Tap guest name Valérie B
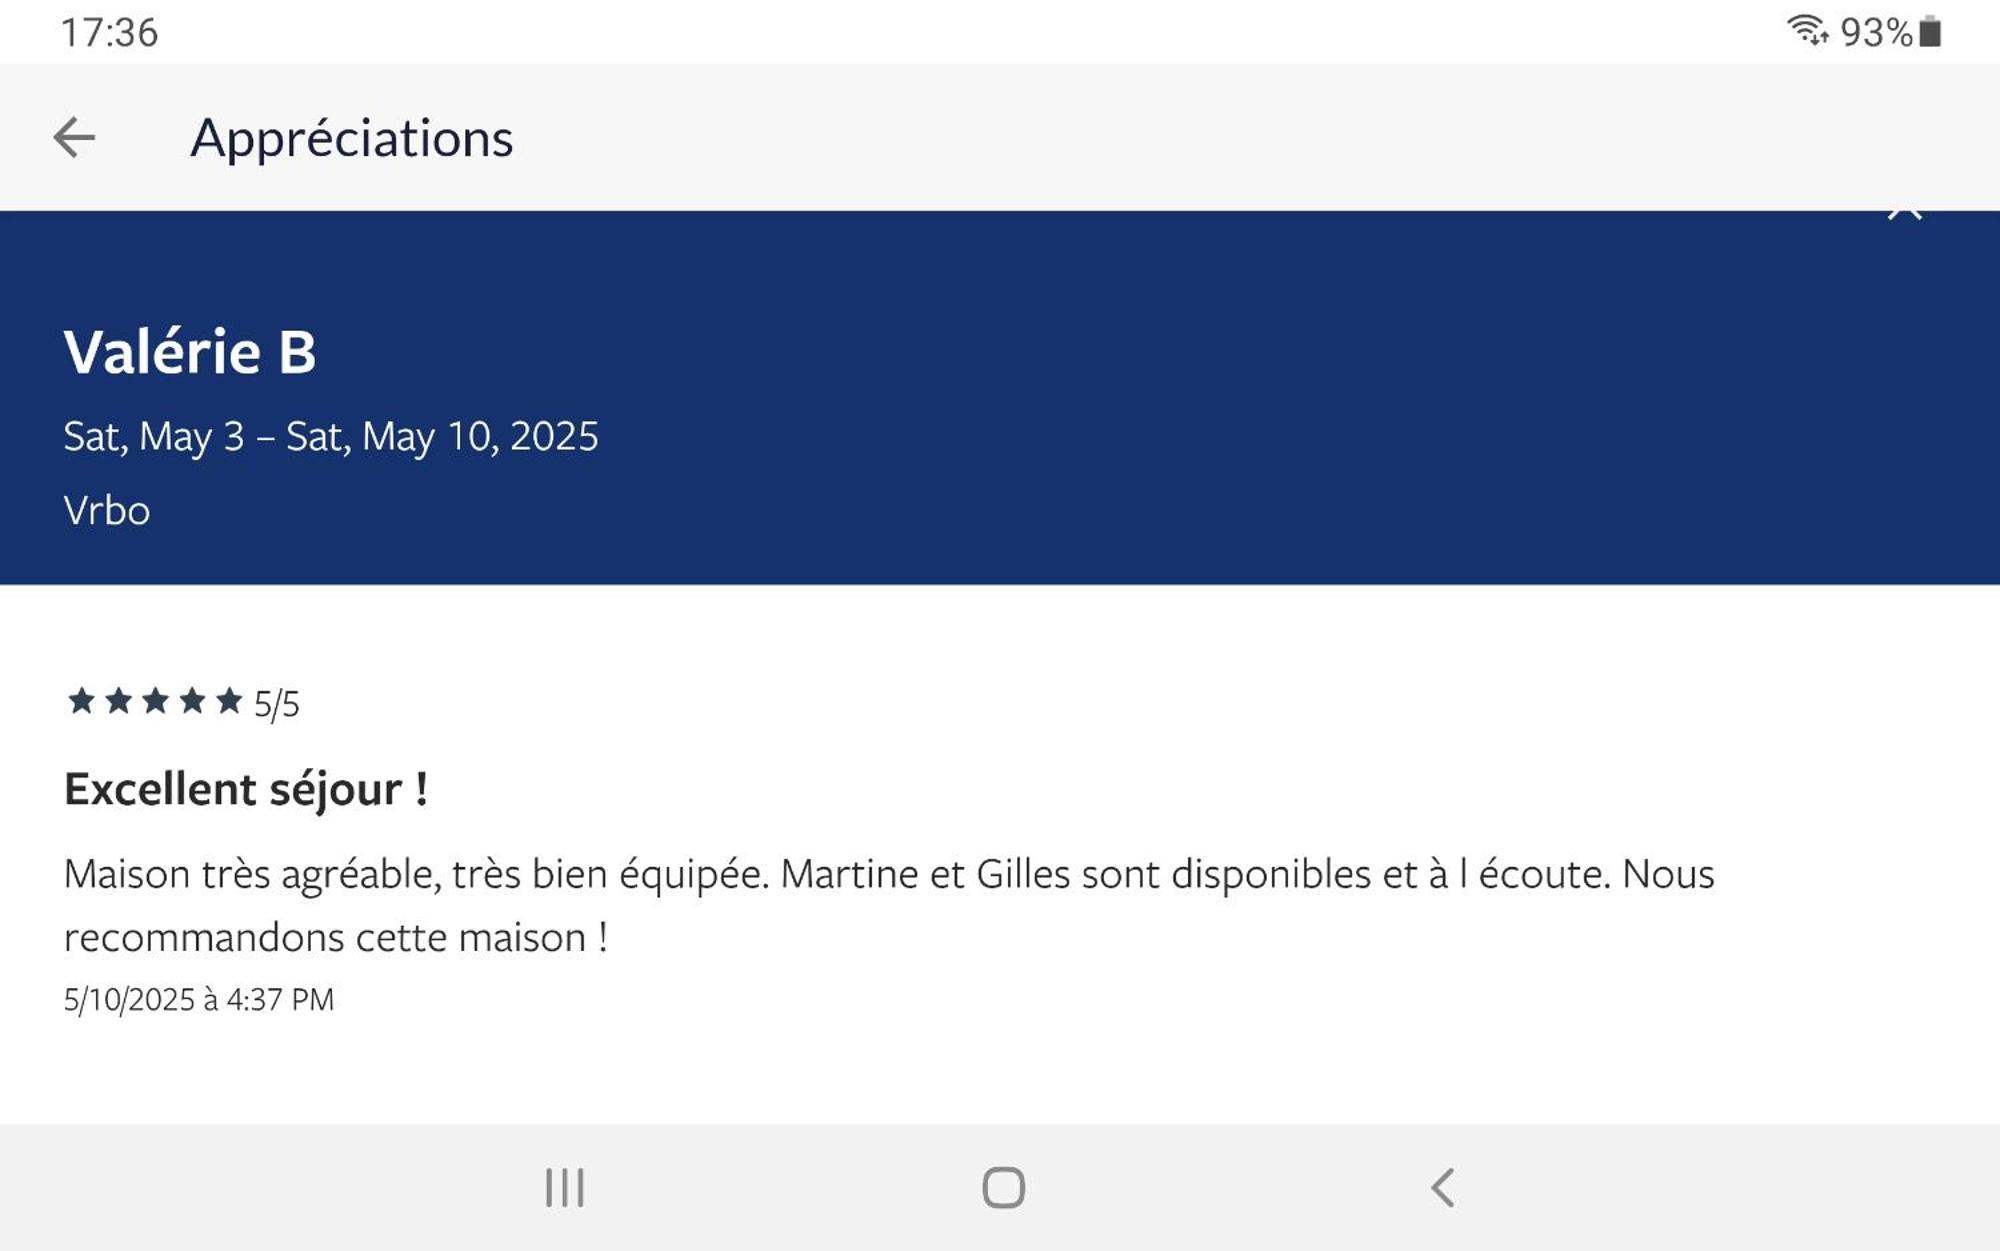The width and height of the screenshot is (2000, 1251). [190, 352]
